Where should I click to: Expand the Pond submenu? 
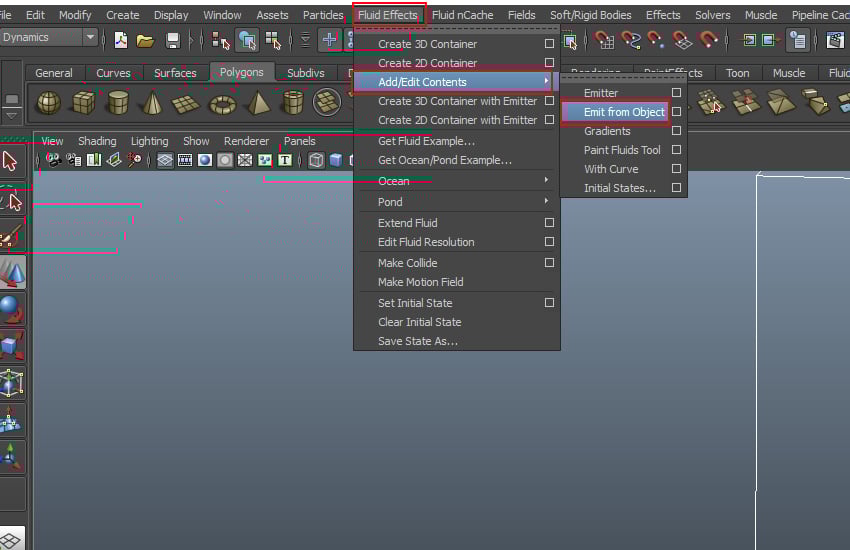[456, 202]
